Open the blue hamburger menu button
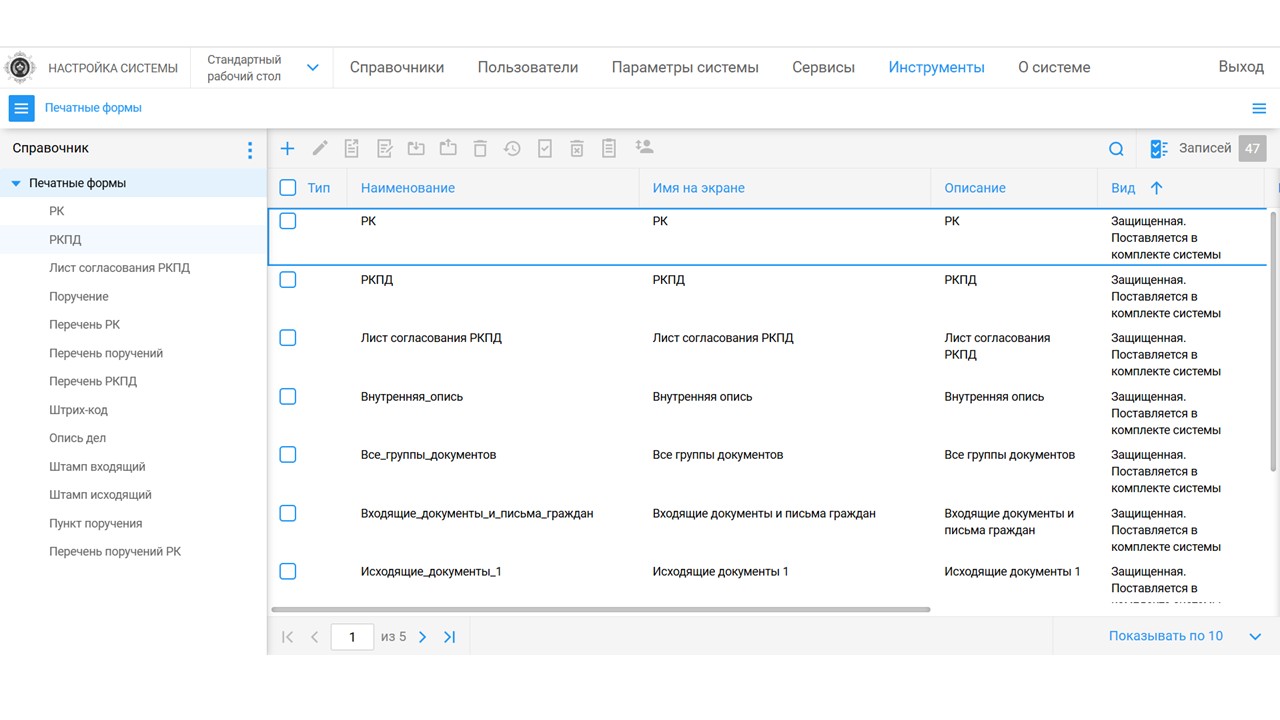This screenshot has width=1280, height=720. tap(21, 108)
